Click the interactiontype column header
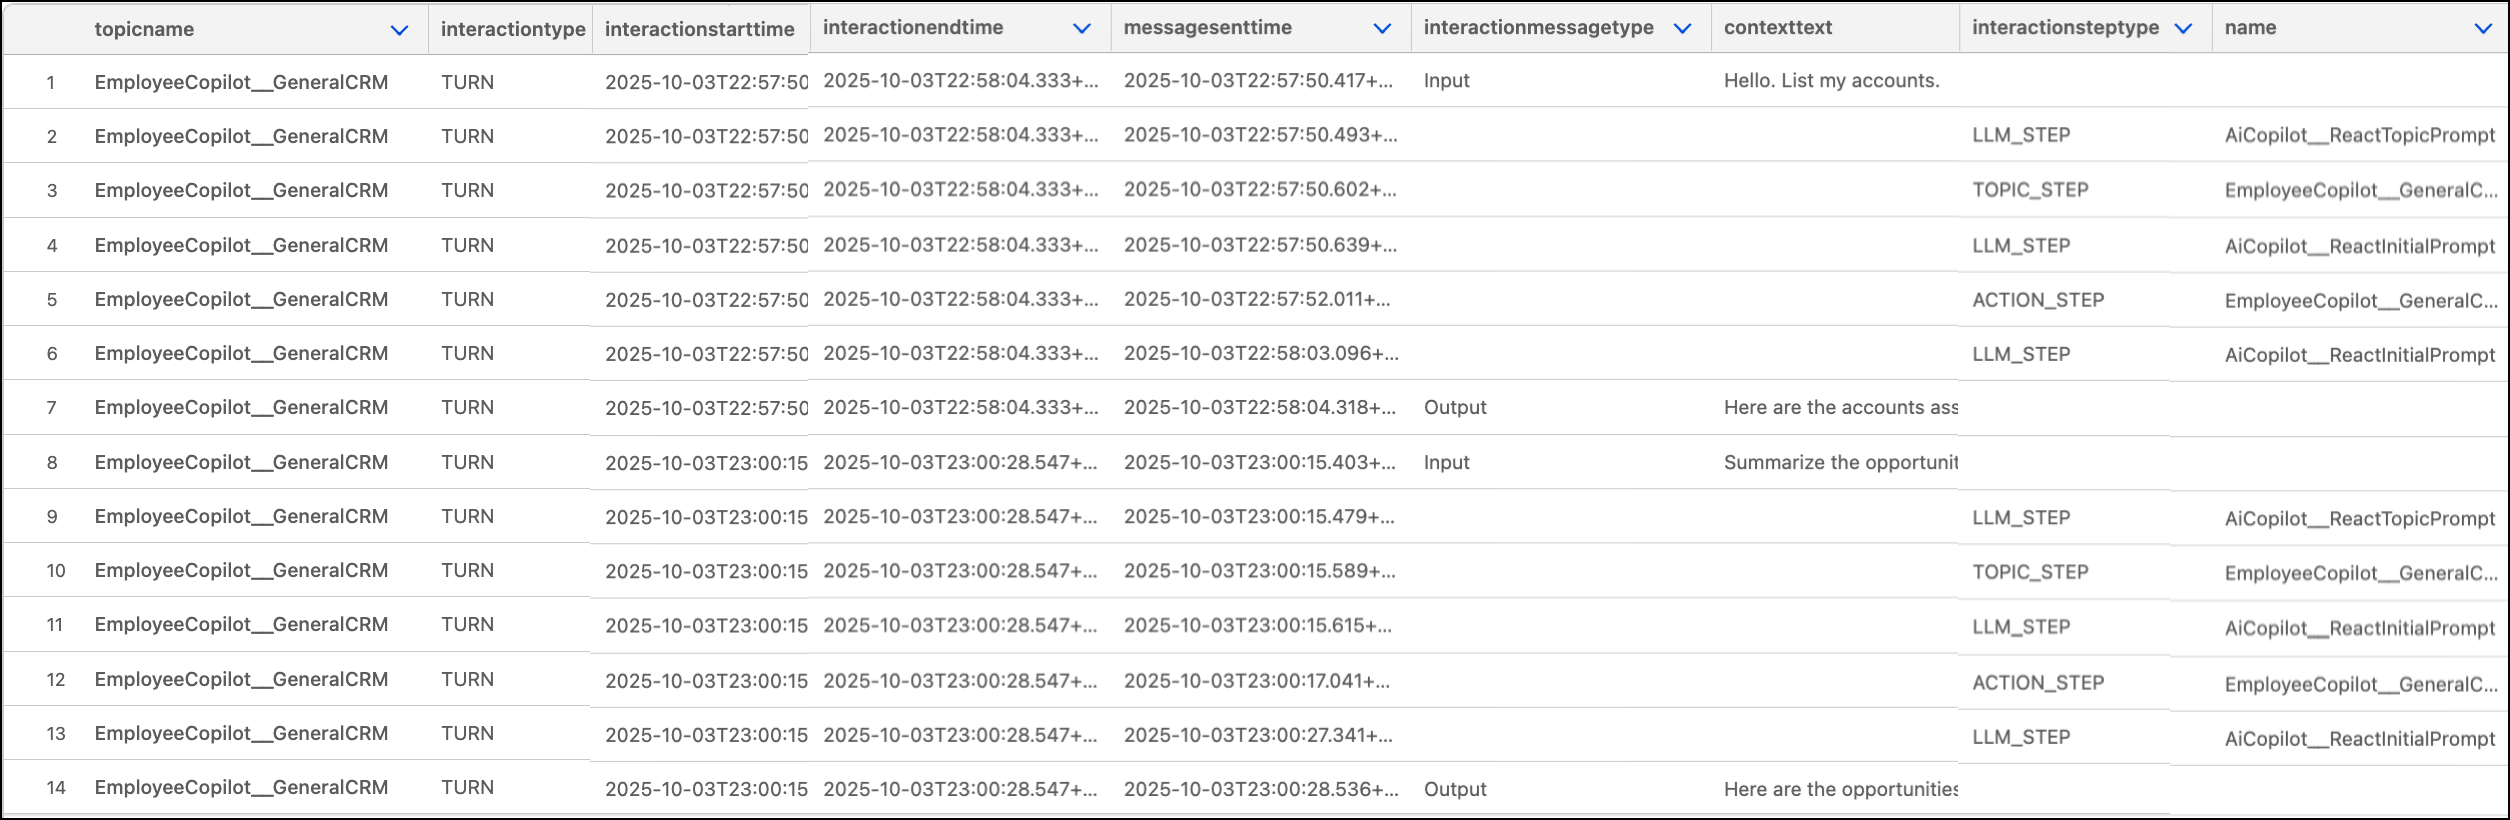This screenshot has height=820, width=2510. pyautogui.click(x=513, y=29)
